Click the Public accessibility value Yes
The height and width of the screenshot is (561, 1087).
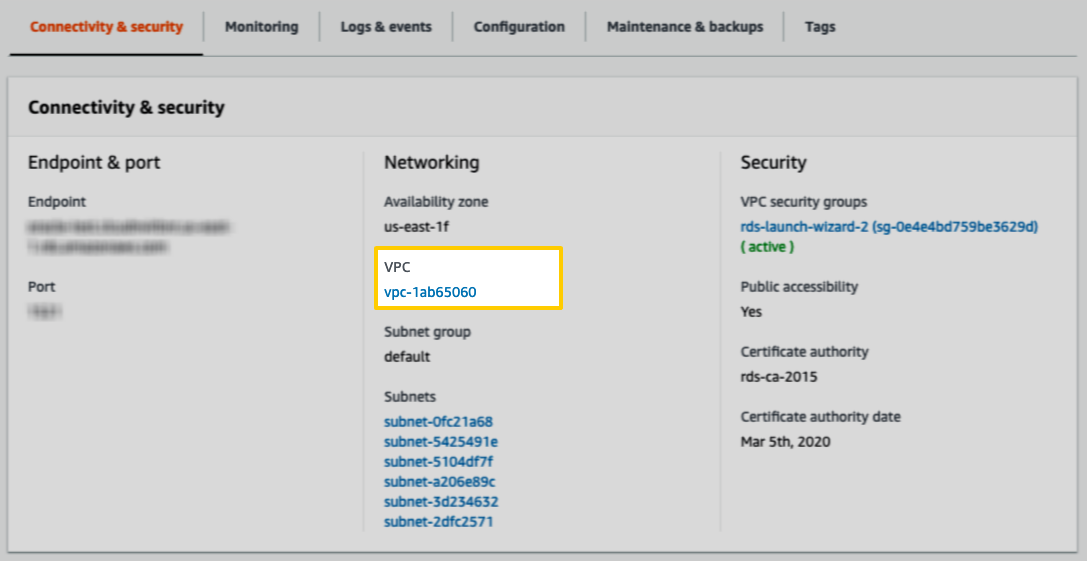tap(751, 312)
